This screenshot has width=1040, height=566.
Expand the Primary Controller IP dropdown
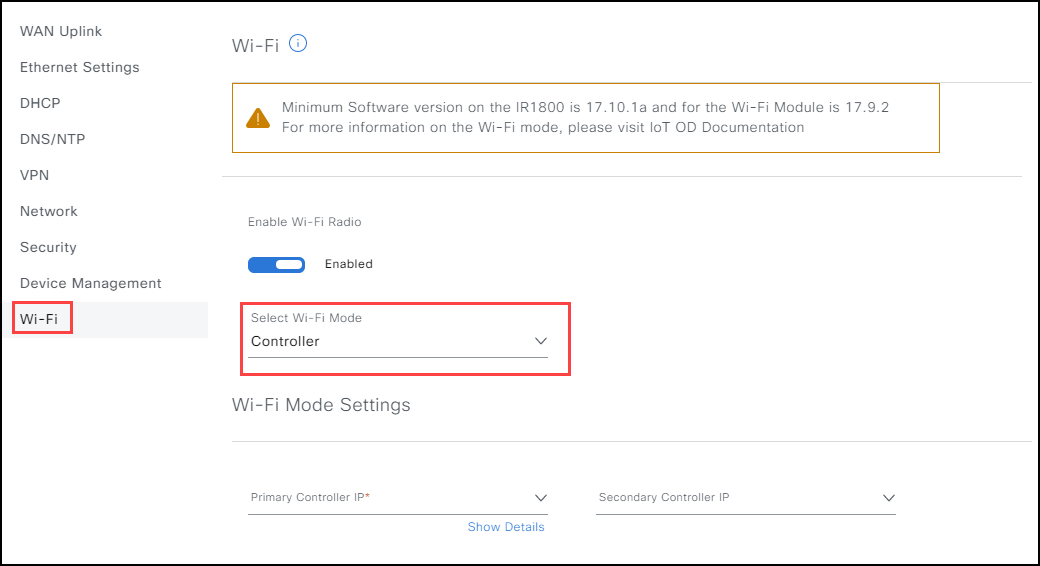coord(398,498)
